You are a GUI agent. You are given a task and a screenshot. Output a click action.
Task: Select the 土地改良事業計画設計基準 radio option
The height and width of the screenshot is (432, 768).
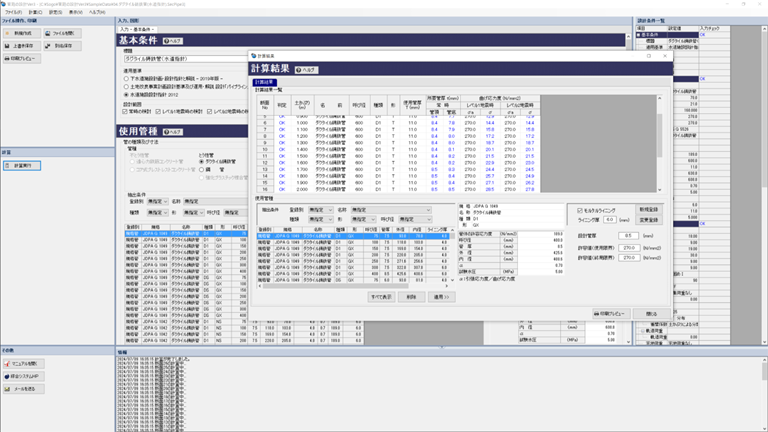pyautogui.click(x=126, y=87)
